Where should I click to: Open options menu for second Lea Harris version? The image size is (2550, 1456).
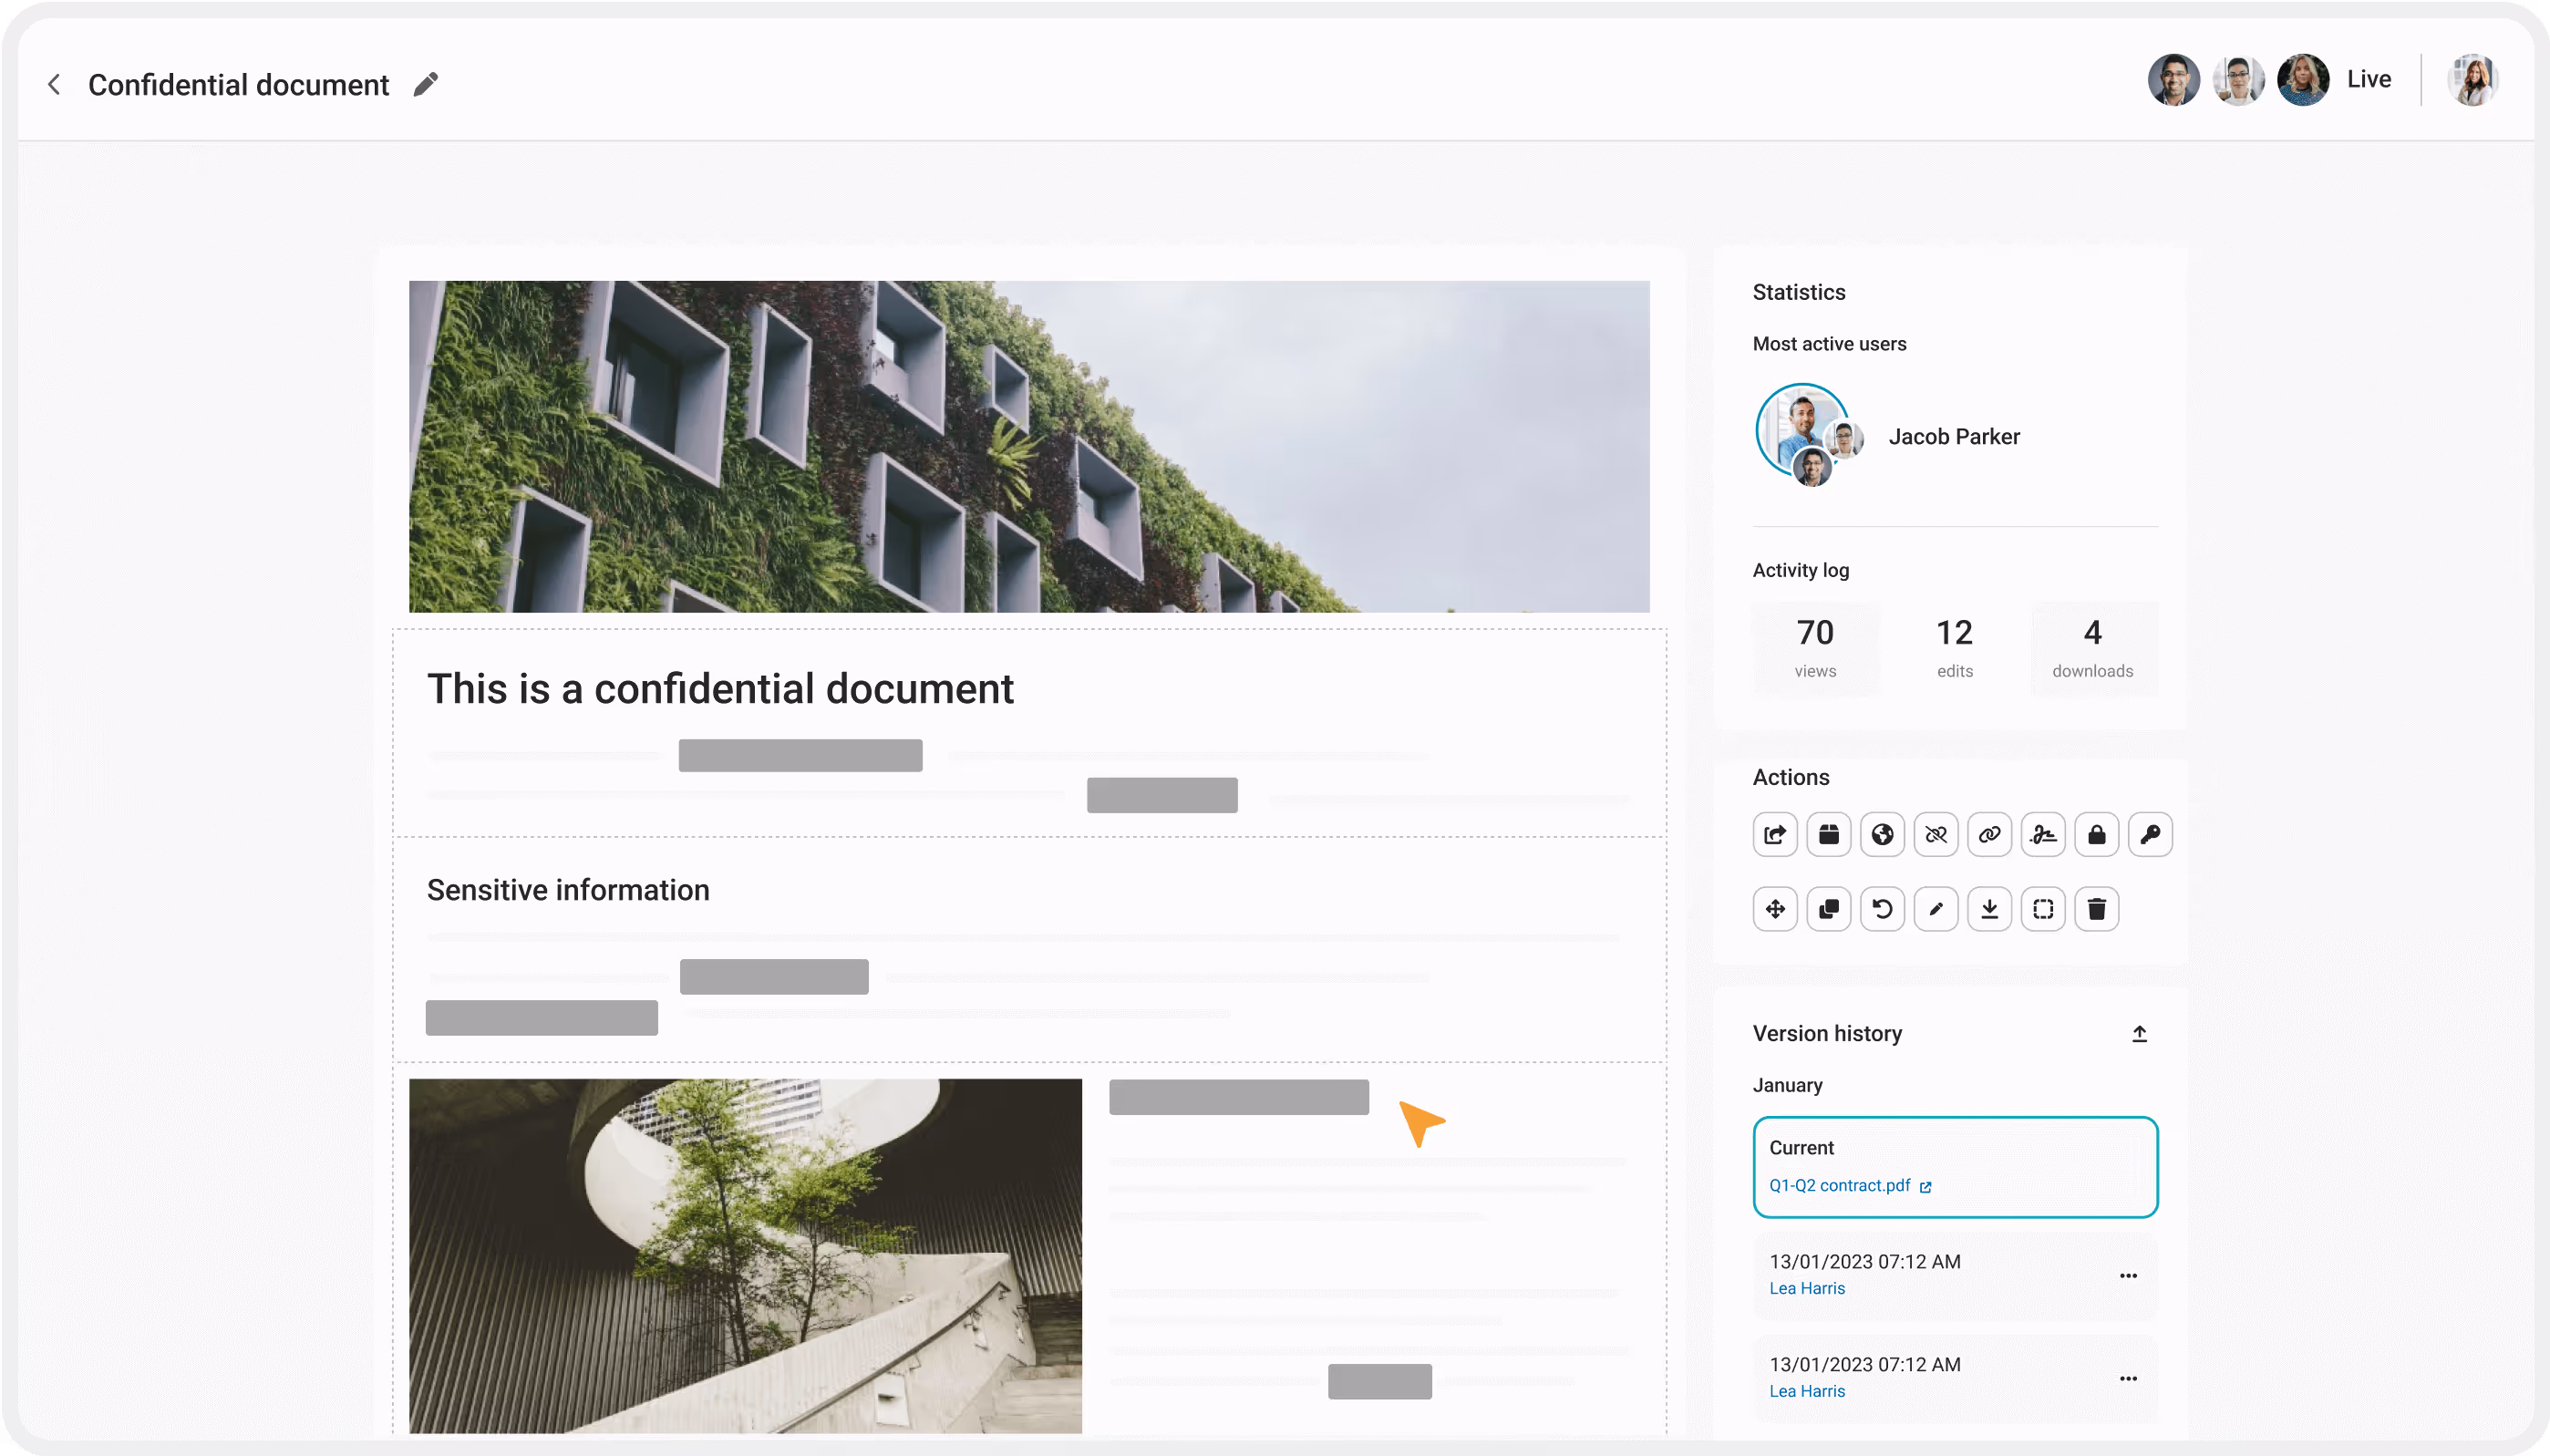[x=2128, y=1379]
